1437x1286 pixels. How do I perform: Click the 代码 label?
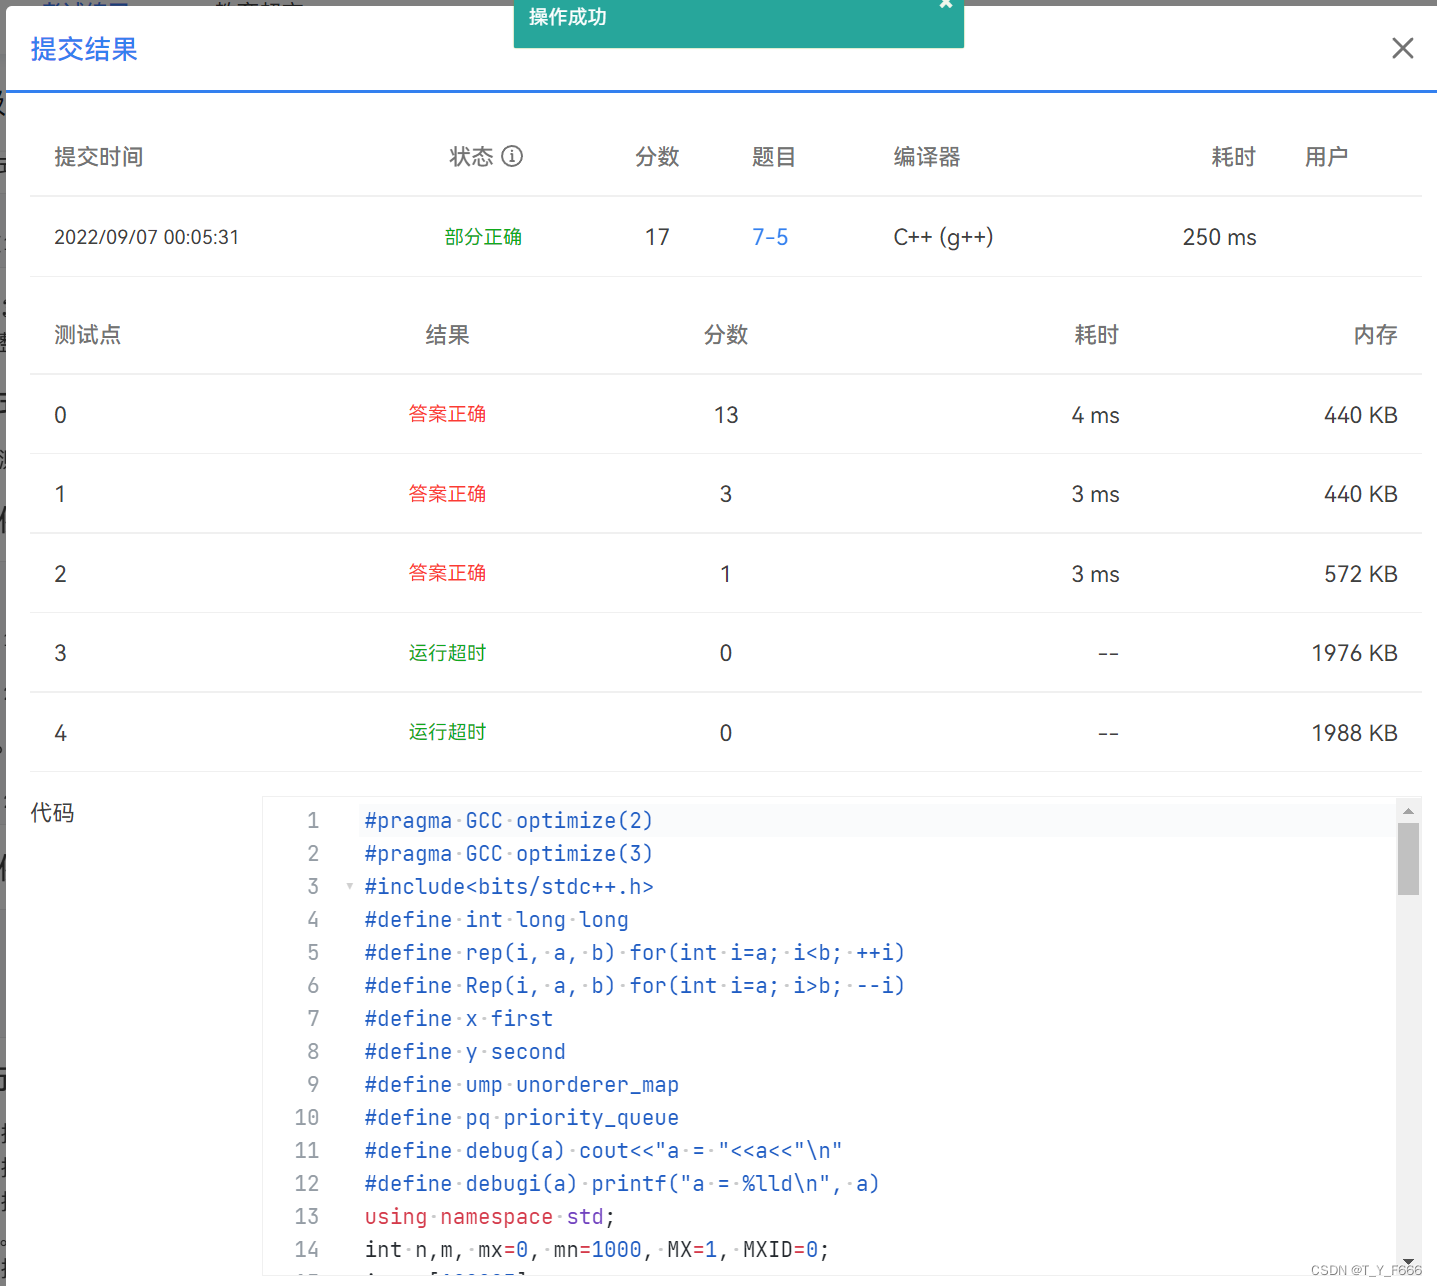(x=52, y=813)
